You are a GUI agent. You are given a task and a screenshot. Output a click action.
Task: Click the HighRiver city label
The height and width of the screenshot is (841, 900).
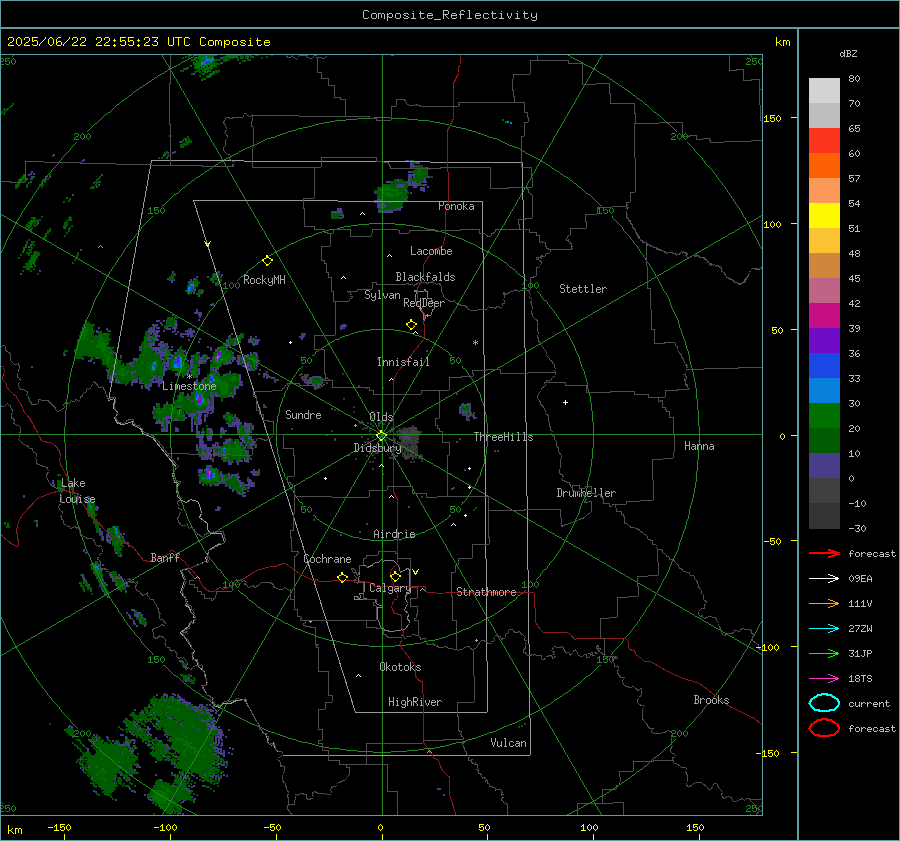pos(415,702)
